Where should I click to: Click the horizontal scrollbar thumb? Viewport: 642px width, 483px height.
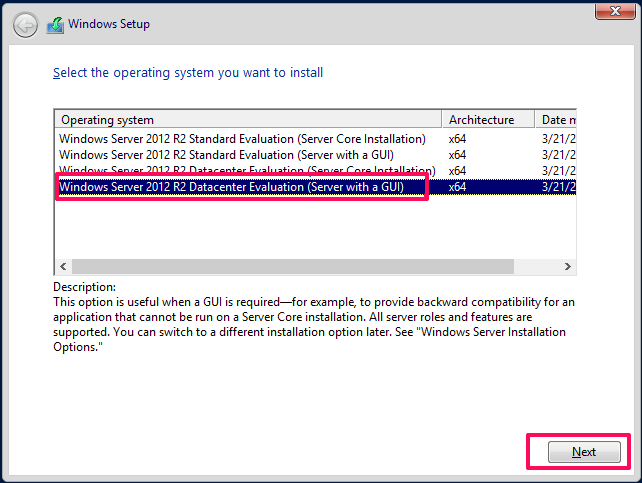293,266
